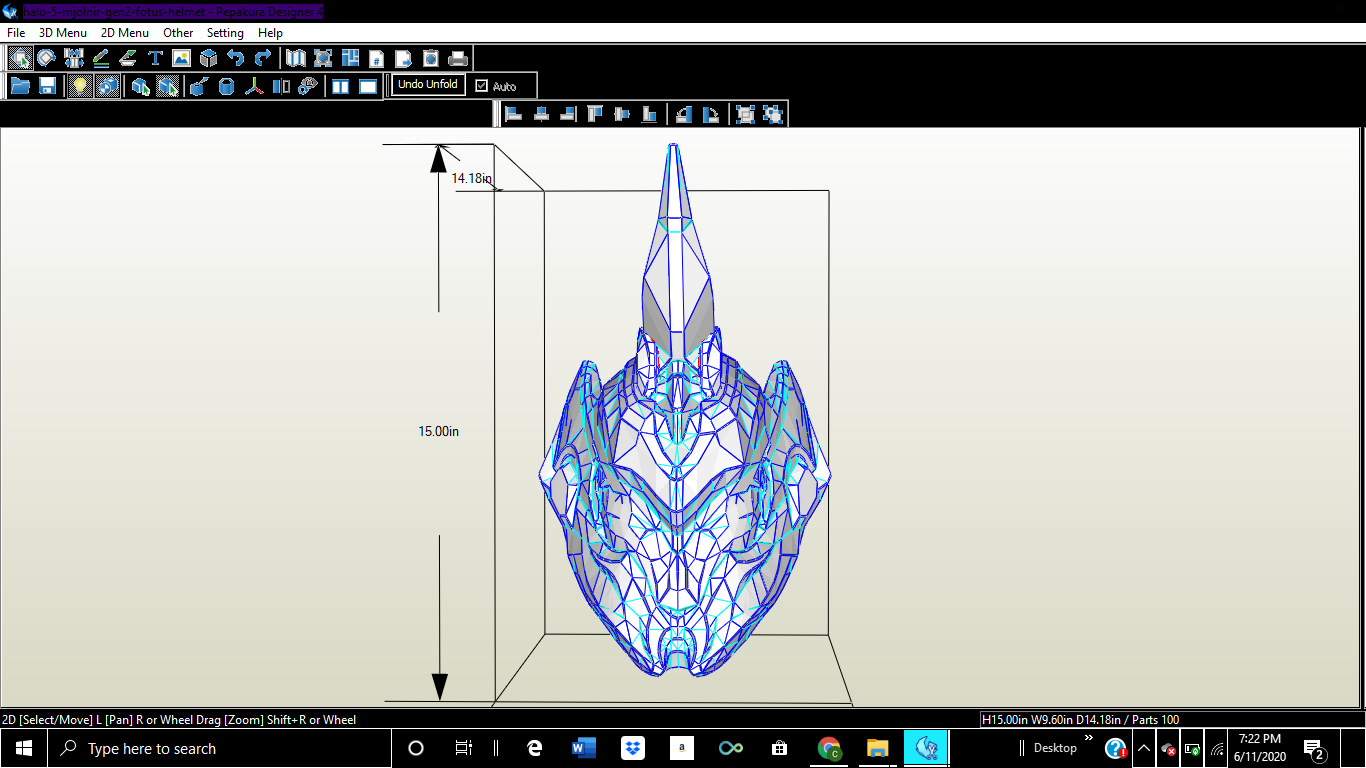Save with the floppy disk icon
Screen dimensions: 1366x768
coord(47,86)
